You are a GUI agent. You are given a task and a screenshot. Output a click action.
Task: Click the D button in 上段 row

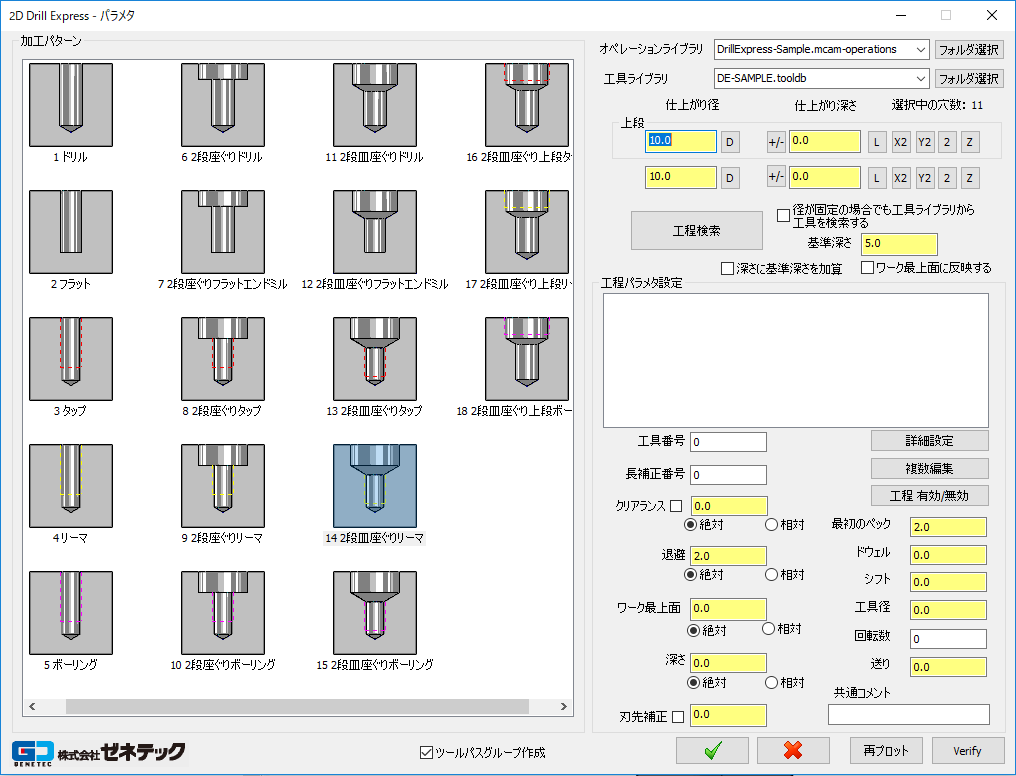[x=730, y=142]
